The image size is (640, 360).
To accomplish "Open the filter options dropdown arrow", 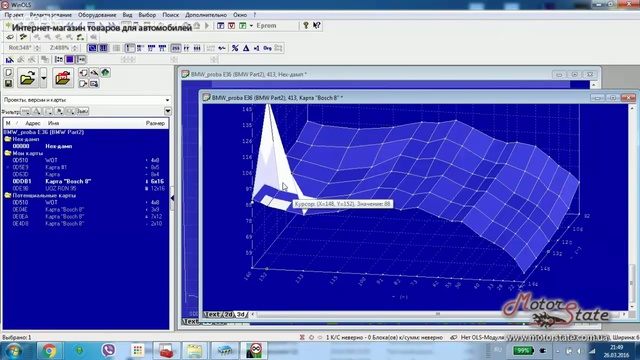I will click(168, 111).
